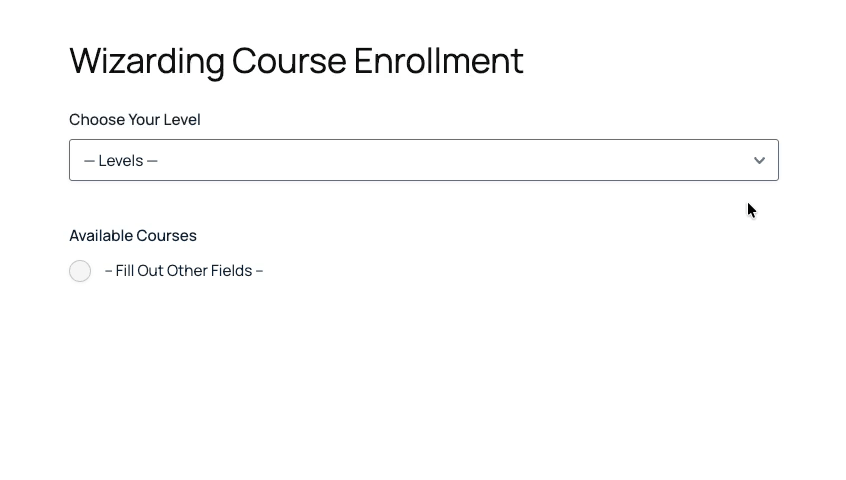
Task: Toggle the radio circle under Available Courses
Action: pos(80,271)
